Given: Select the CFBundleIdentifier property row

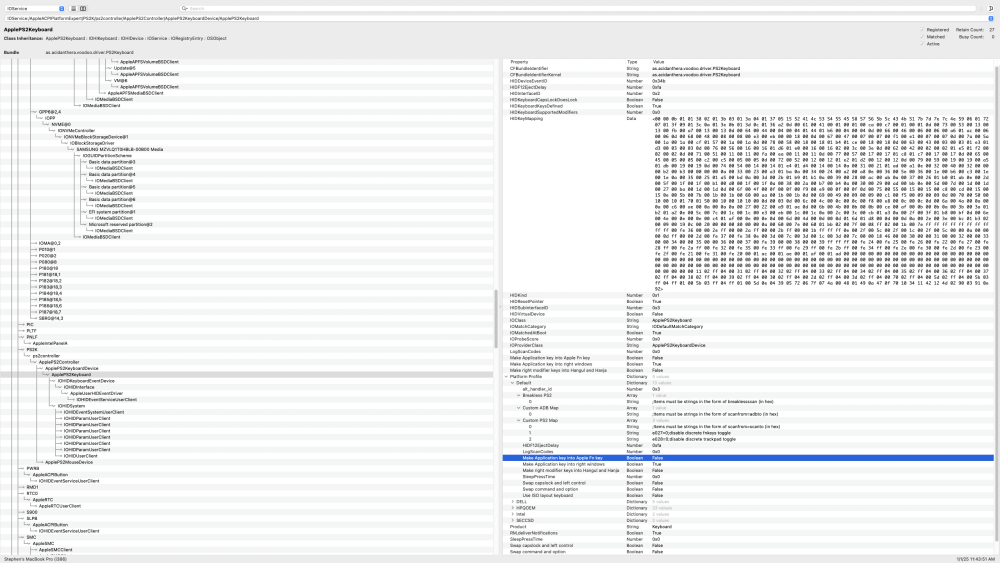Looking at the screenshot, I should (747, 68).
